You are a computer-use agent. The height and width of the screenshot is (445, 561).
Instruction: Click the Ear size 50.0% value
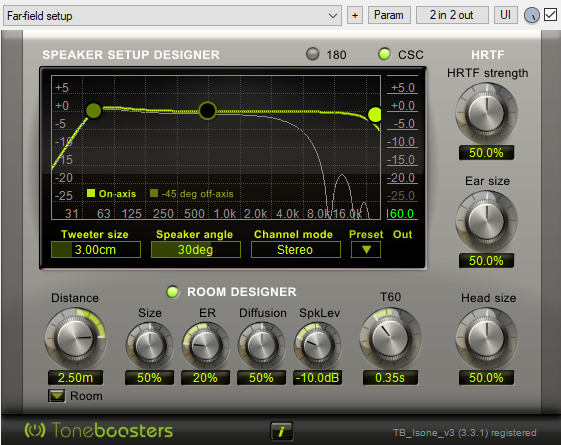pyautogui.click(x=486, y=261)
